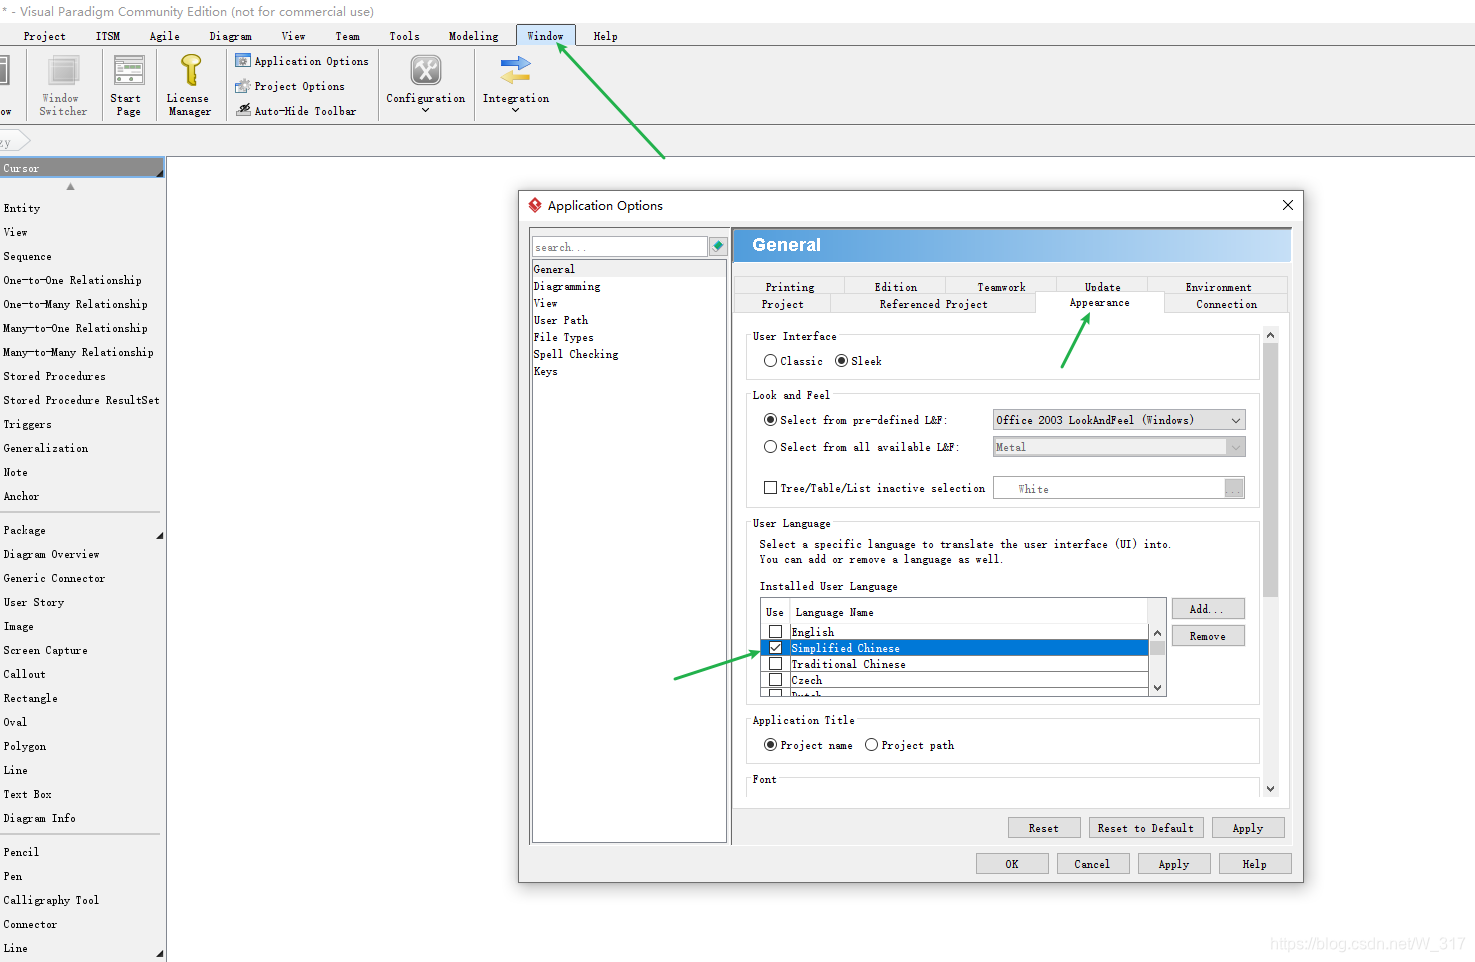Screen dimensions: 1475x962
Task: Expand the Line palette group arrow at bottom
Action: click(x=160, y=953)
